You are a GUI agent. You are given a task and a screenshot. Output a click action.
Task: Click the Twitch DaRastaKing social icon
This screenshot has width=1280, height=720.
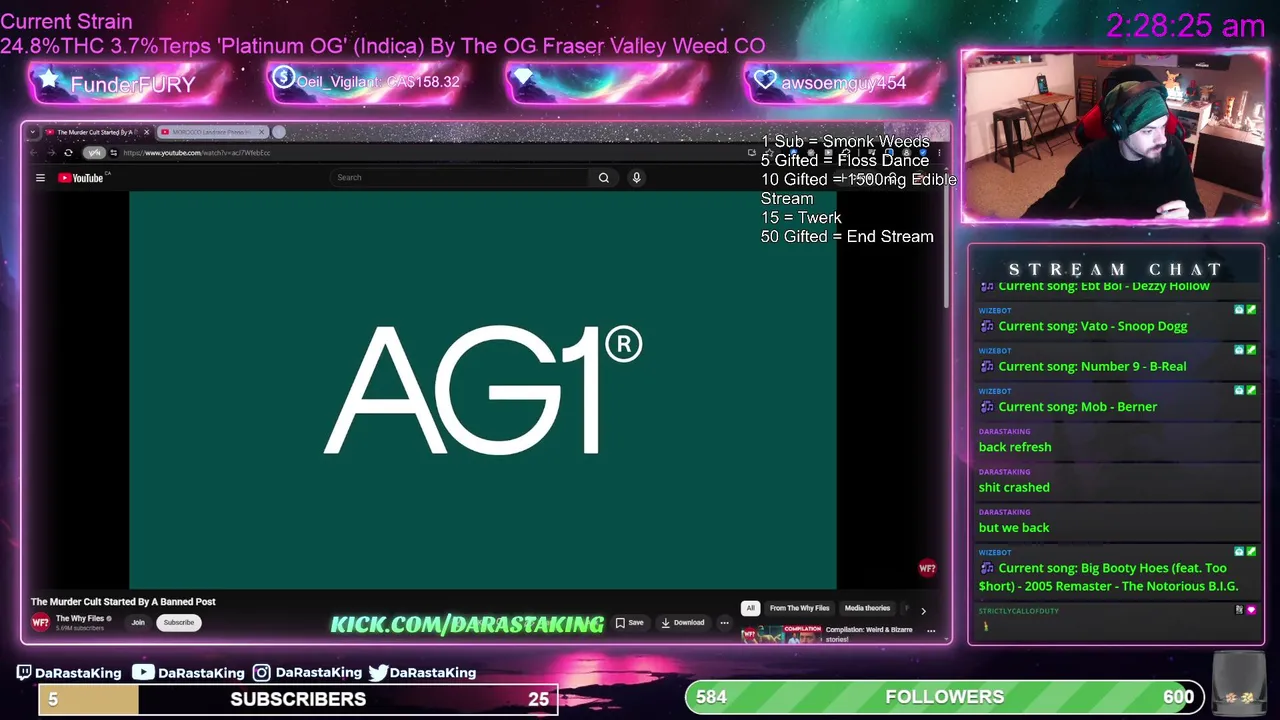point(24,673)
